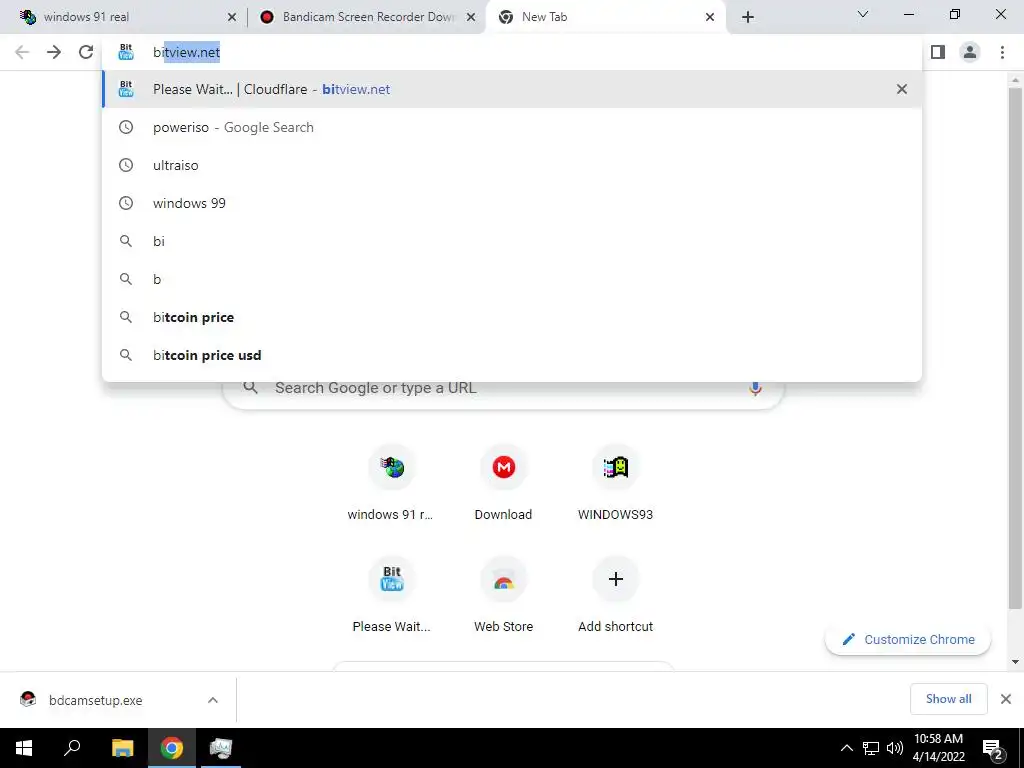Close the windows 91 real tab
Image resolution: width=1024 pixels, height=768 pixels.
point(231,18)
